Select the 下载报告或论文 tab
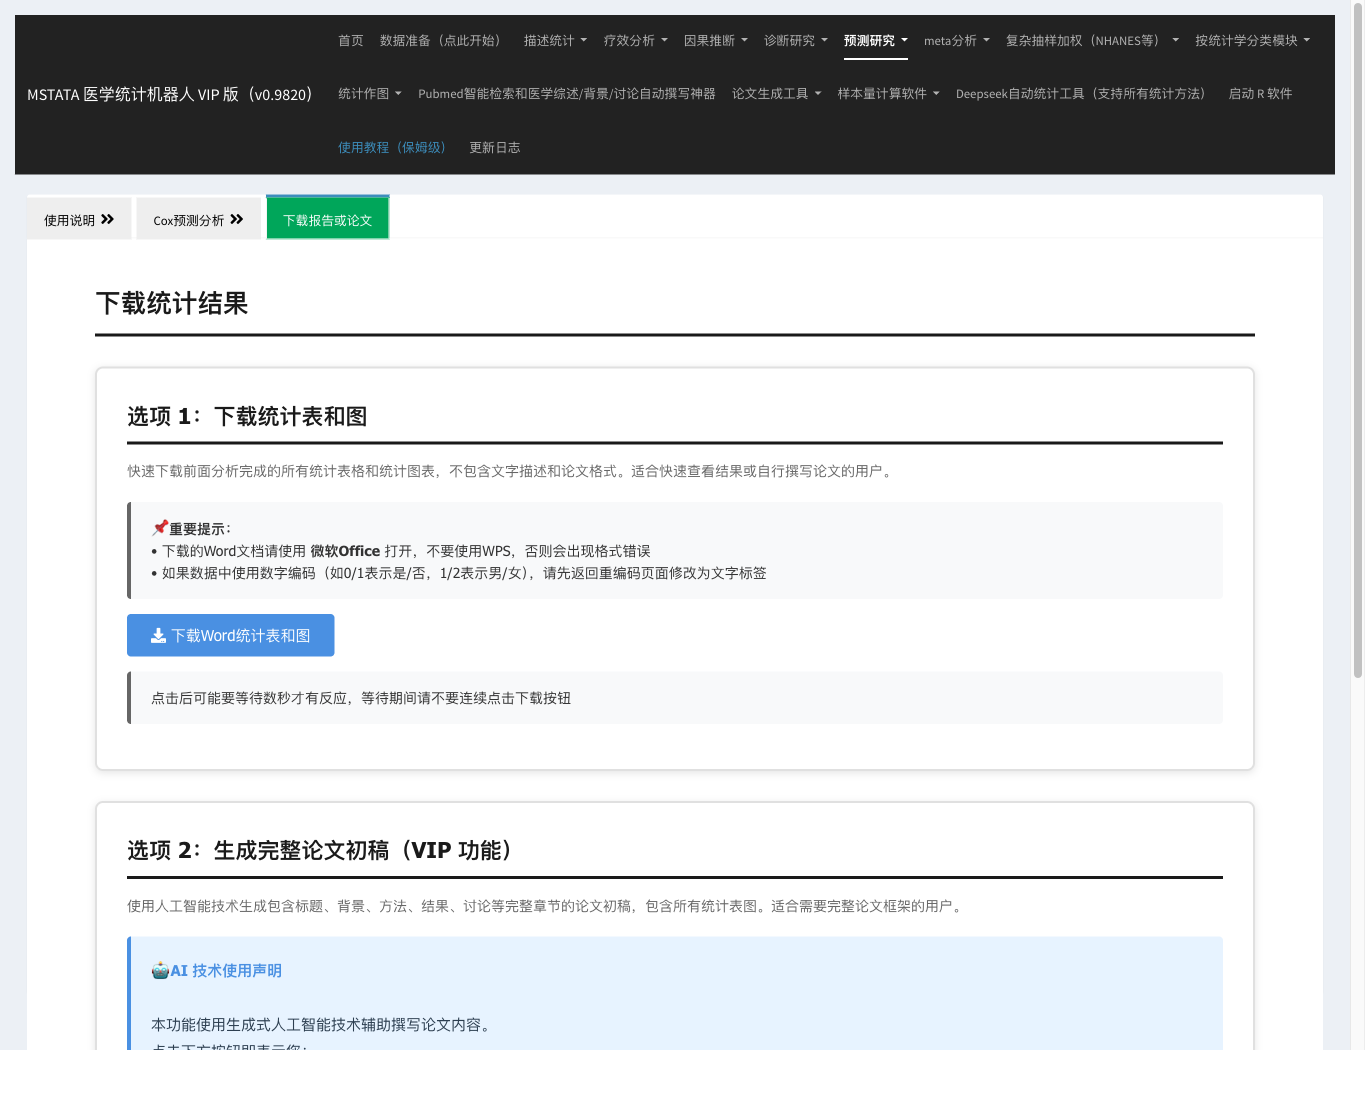The width and height of the screenshot is (1365, 1100). (327, 219)
